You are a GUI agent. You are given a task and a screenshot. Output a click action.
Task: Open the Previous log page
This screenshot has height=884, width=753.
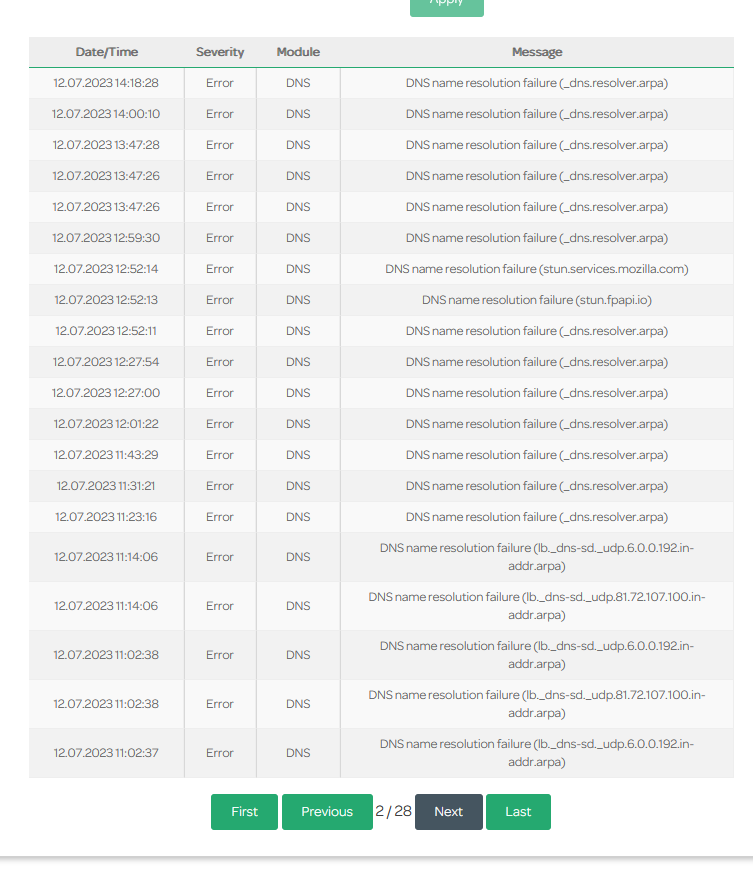point(327,812)
